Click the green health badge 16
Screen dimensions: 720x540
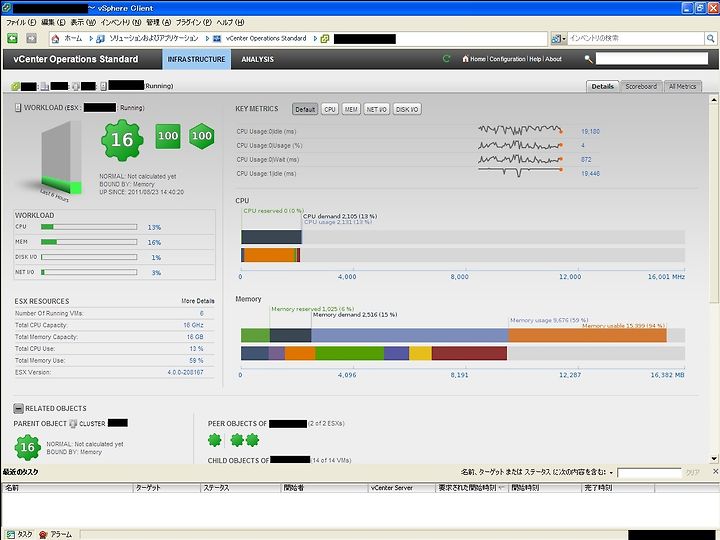tap(122, 140)
